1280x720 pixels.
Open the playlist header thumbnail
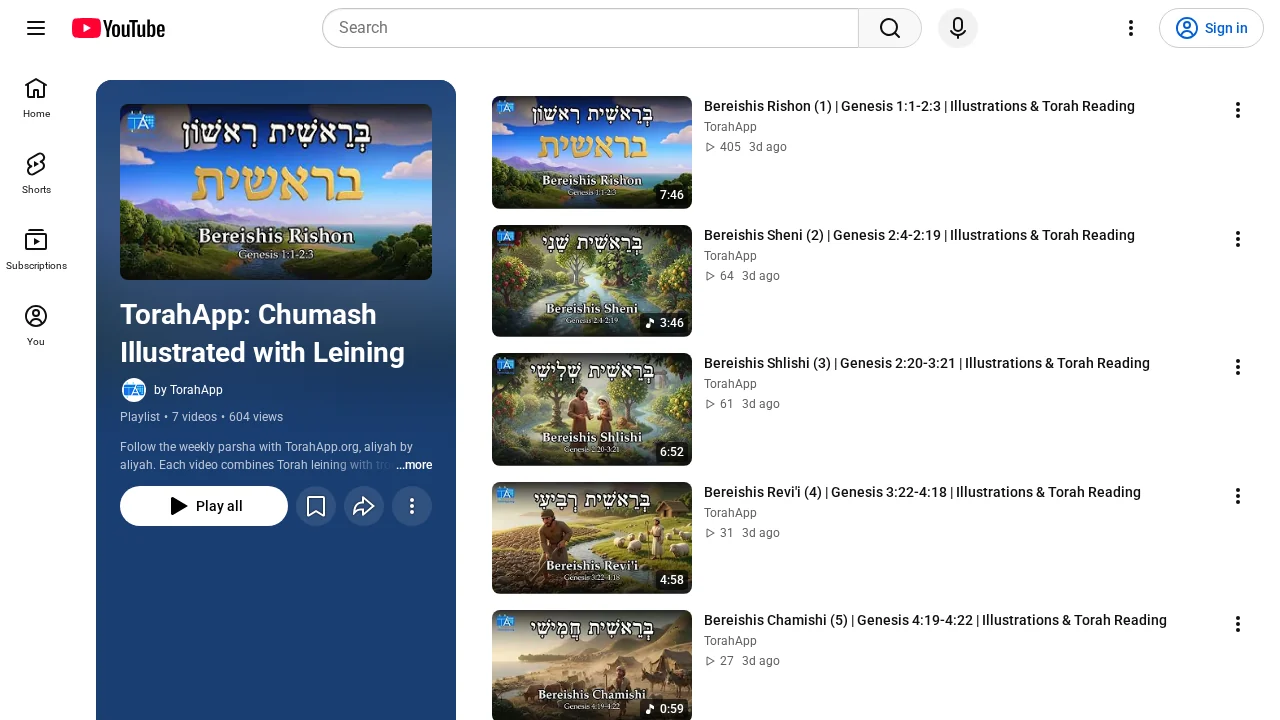(x=276, y=192)
